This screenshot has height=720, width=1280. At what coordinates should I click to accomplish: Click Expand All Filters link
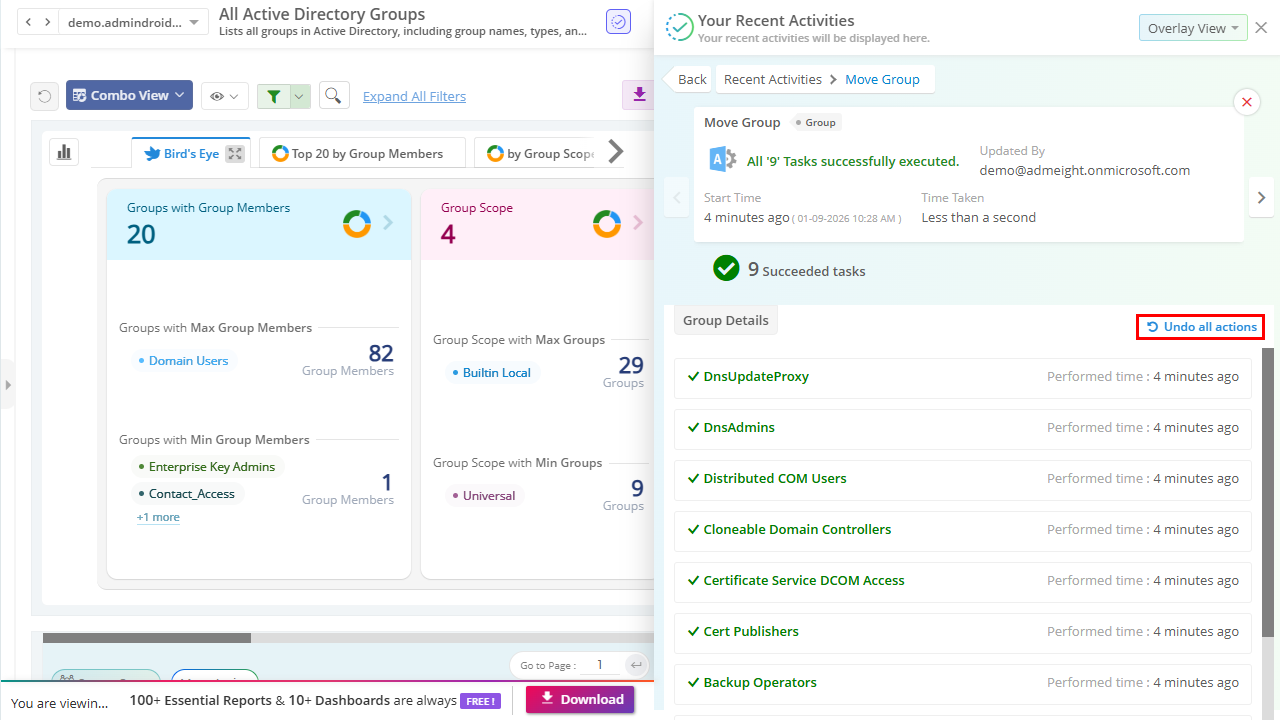[414, 96]
